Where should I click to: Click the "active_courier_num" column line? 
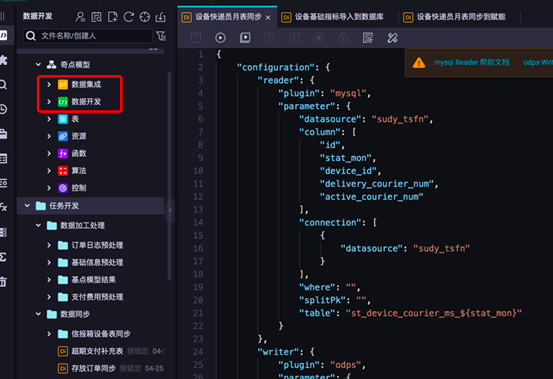tap(371, 197)
